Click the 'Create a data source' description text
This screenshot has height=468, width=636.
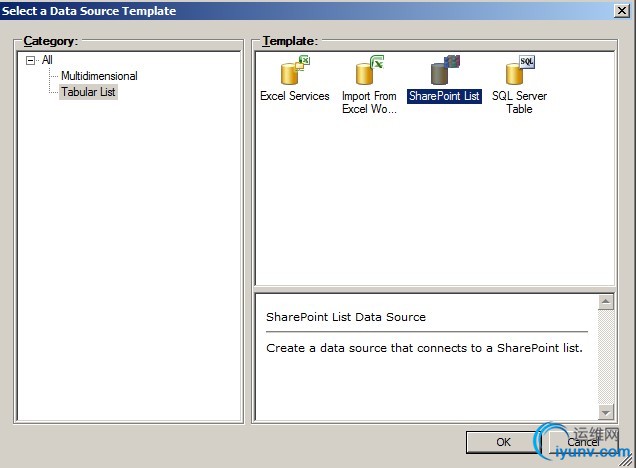tap(424, 348)
